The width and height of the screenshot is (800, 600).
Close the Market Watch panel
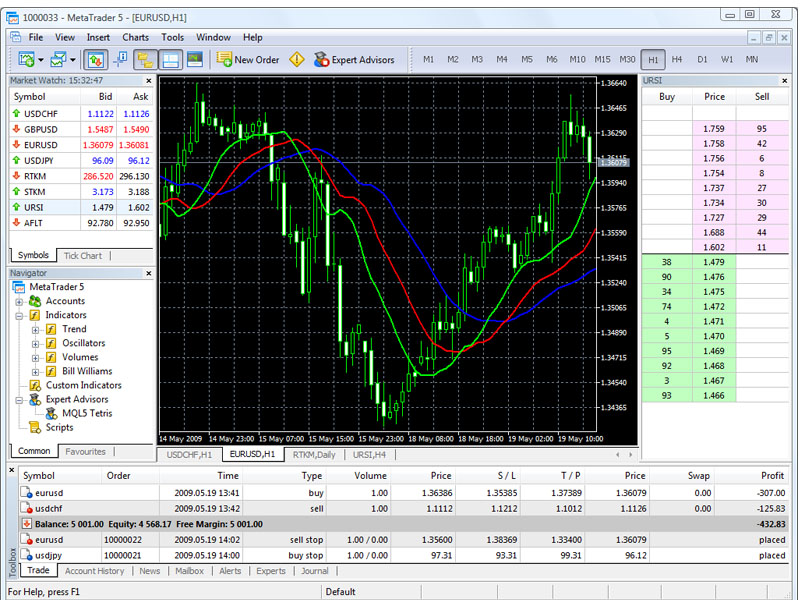[148, 81]
